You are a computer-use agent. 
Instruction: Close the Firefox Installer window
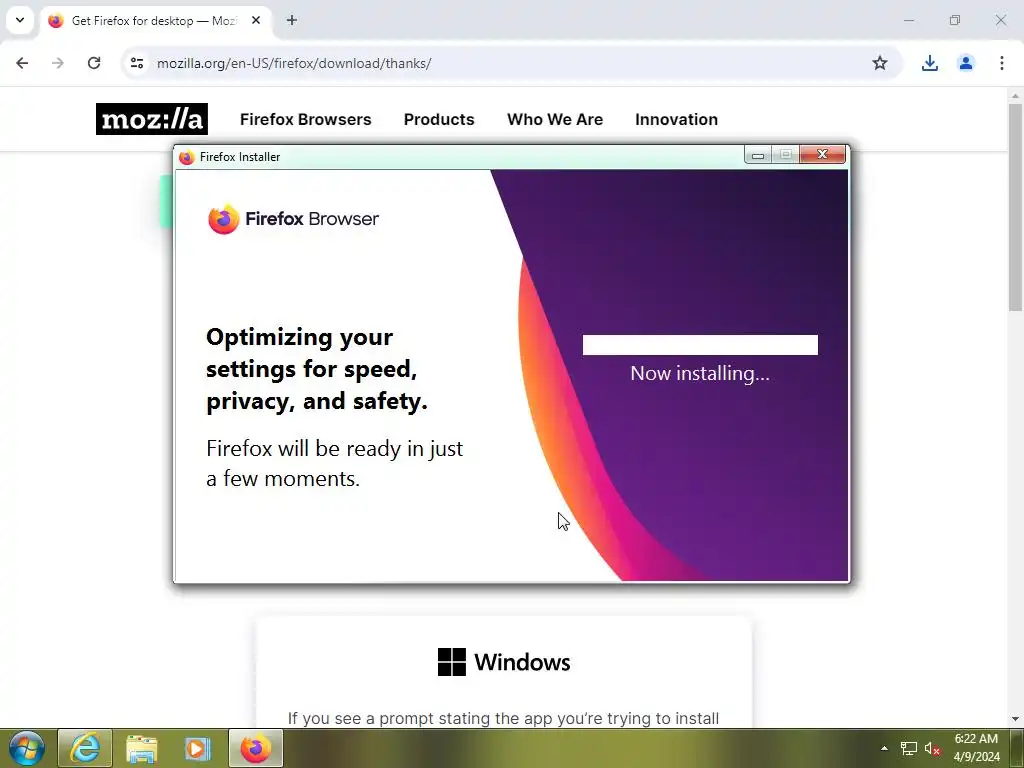[x=822, y=154]
